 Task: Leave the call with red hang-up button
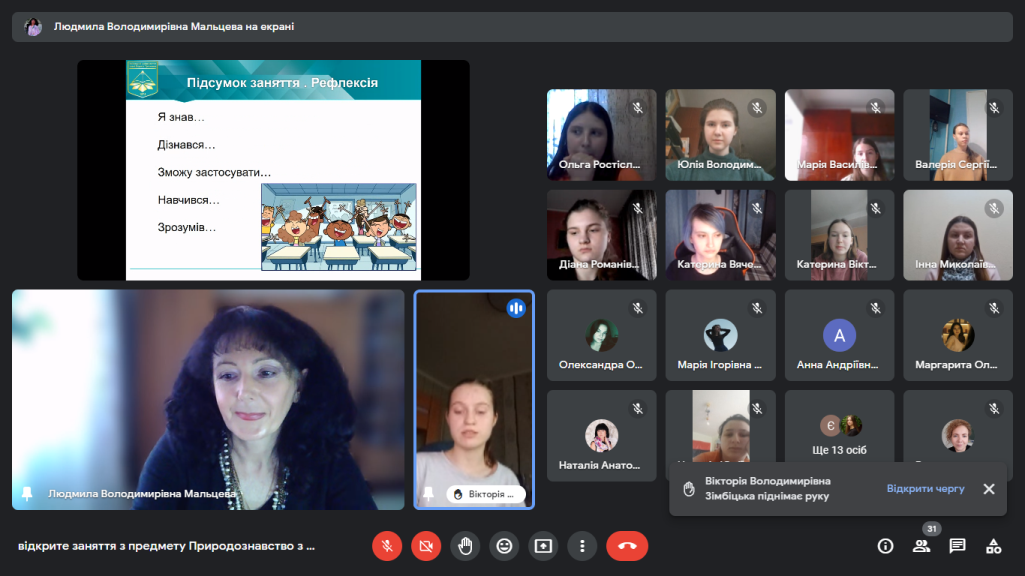pos(627,546)
